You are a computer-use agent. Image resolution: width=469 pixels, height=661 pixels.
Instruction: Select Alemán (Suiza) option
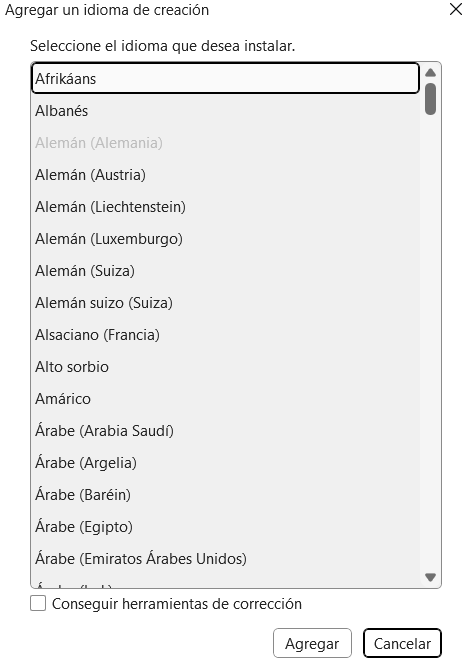pyautogui.click(x=225, y=271)
